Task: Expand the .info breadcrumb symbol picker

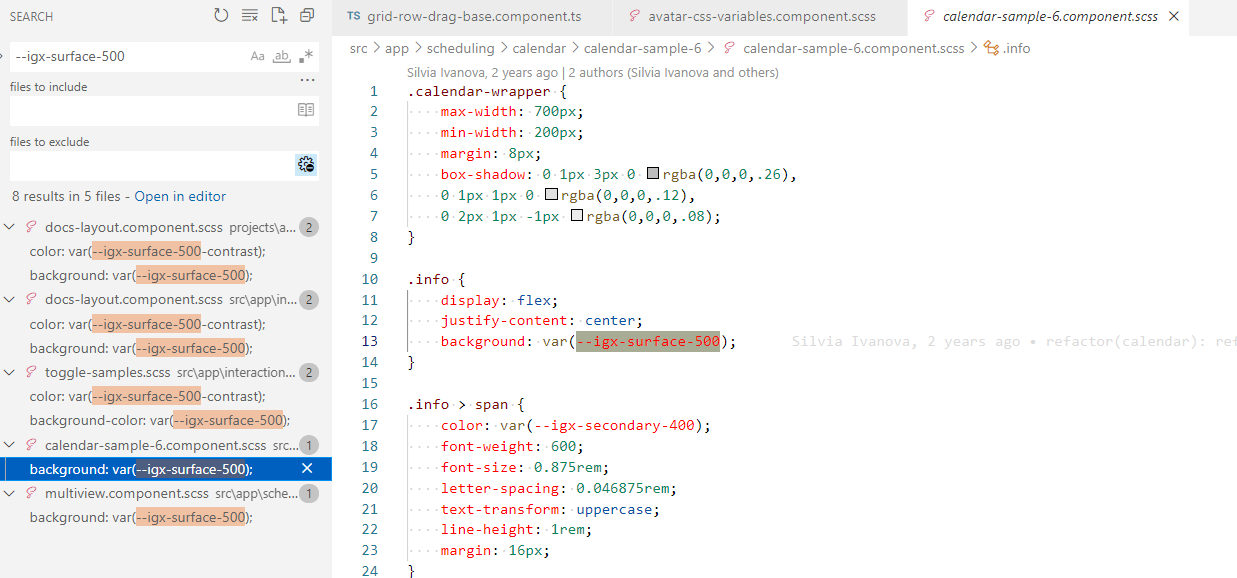Action: [1017, 48]
